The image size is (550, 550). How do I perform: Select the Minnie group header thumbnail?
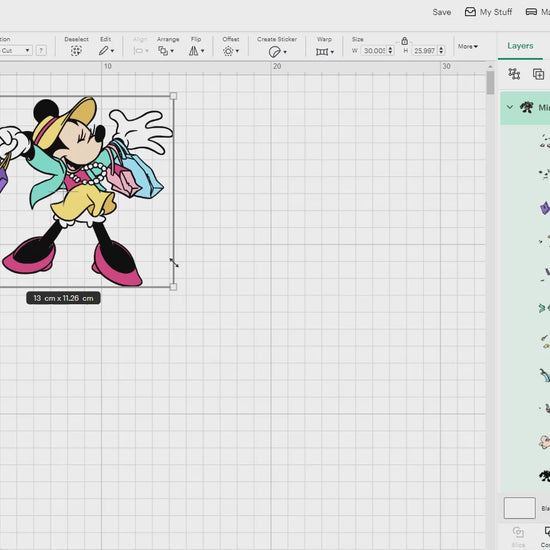click(x=526, y=107)
